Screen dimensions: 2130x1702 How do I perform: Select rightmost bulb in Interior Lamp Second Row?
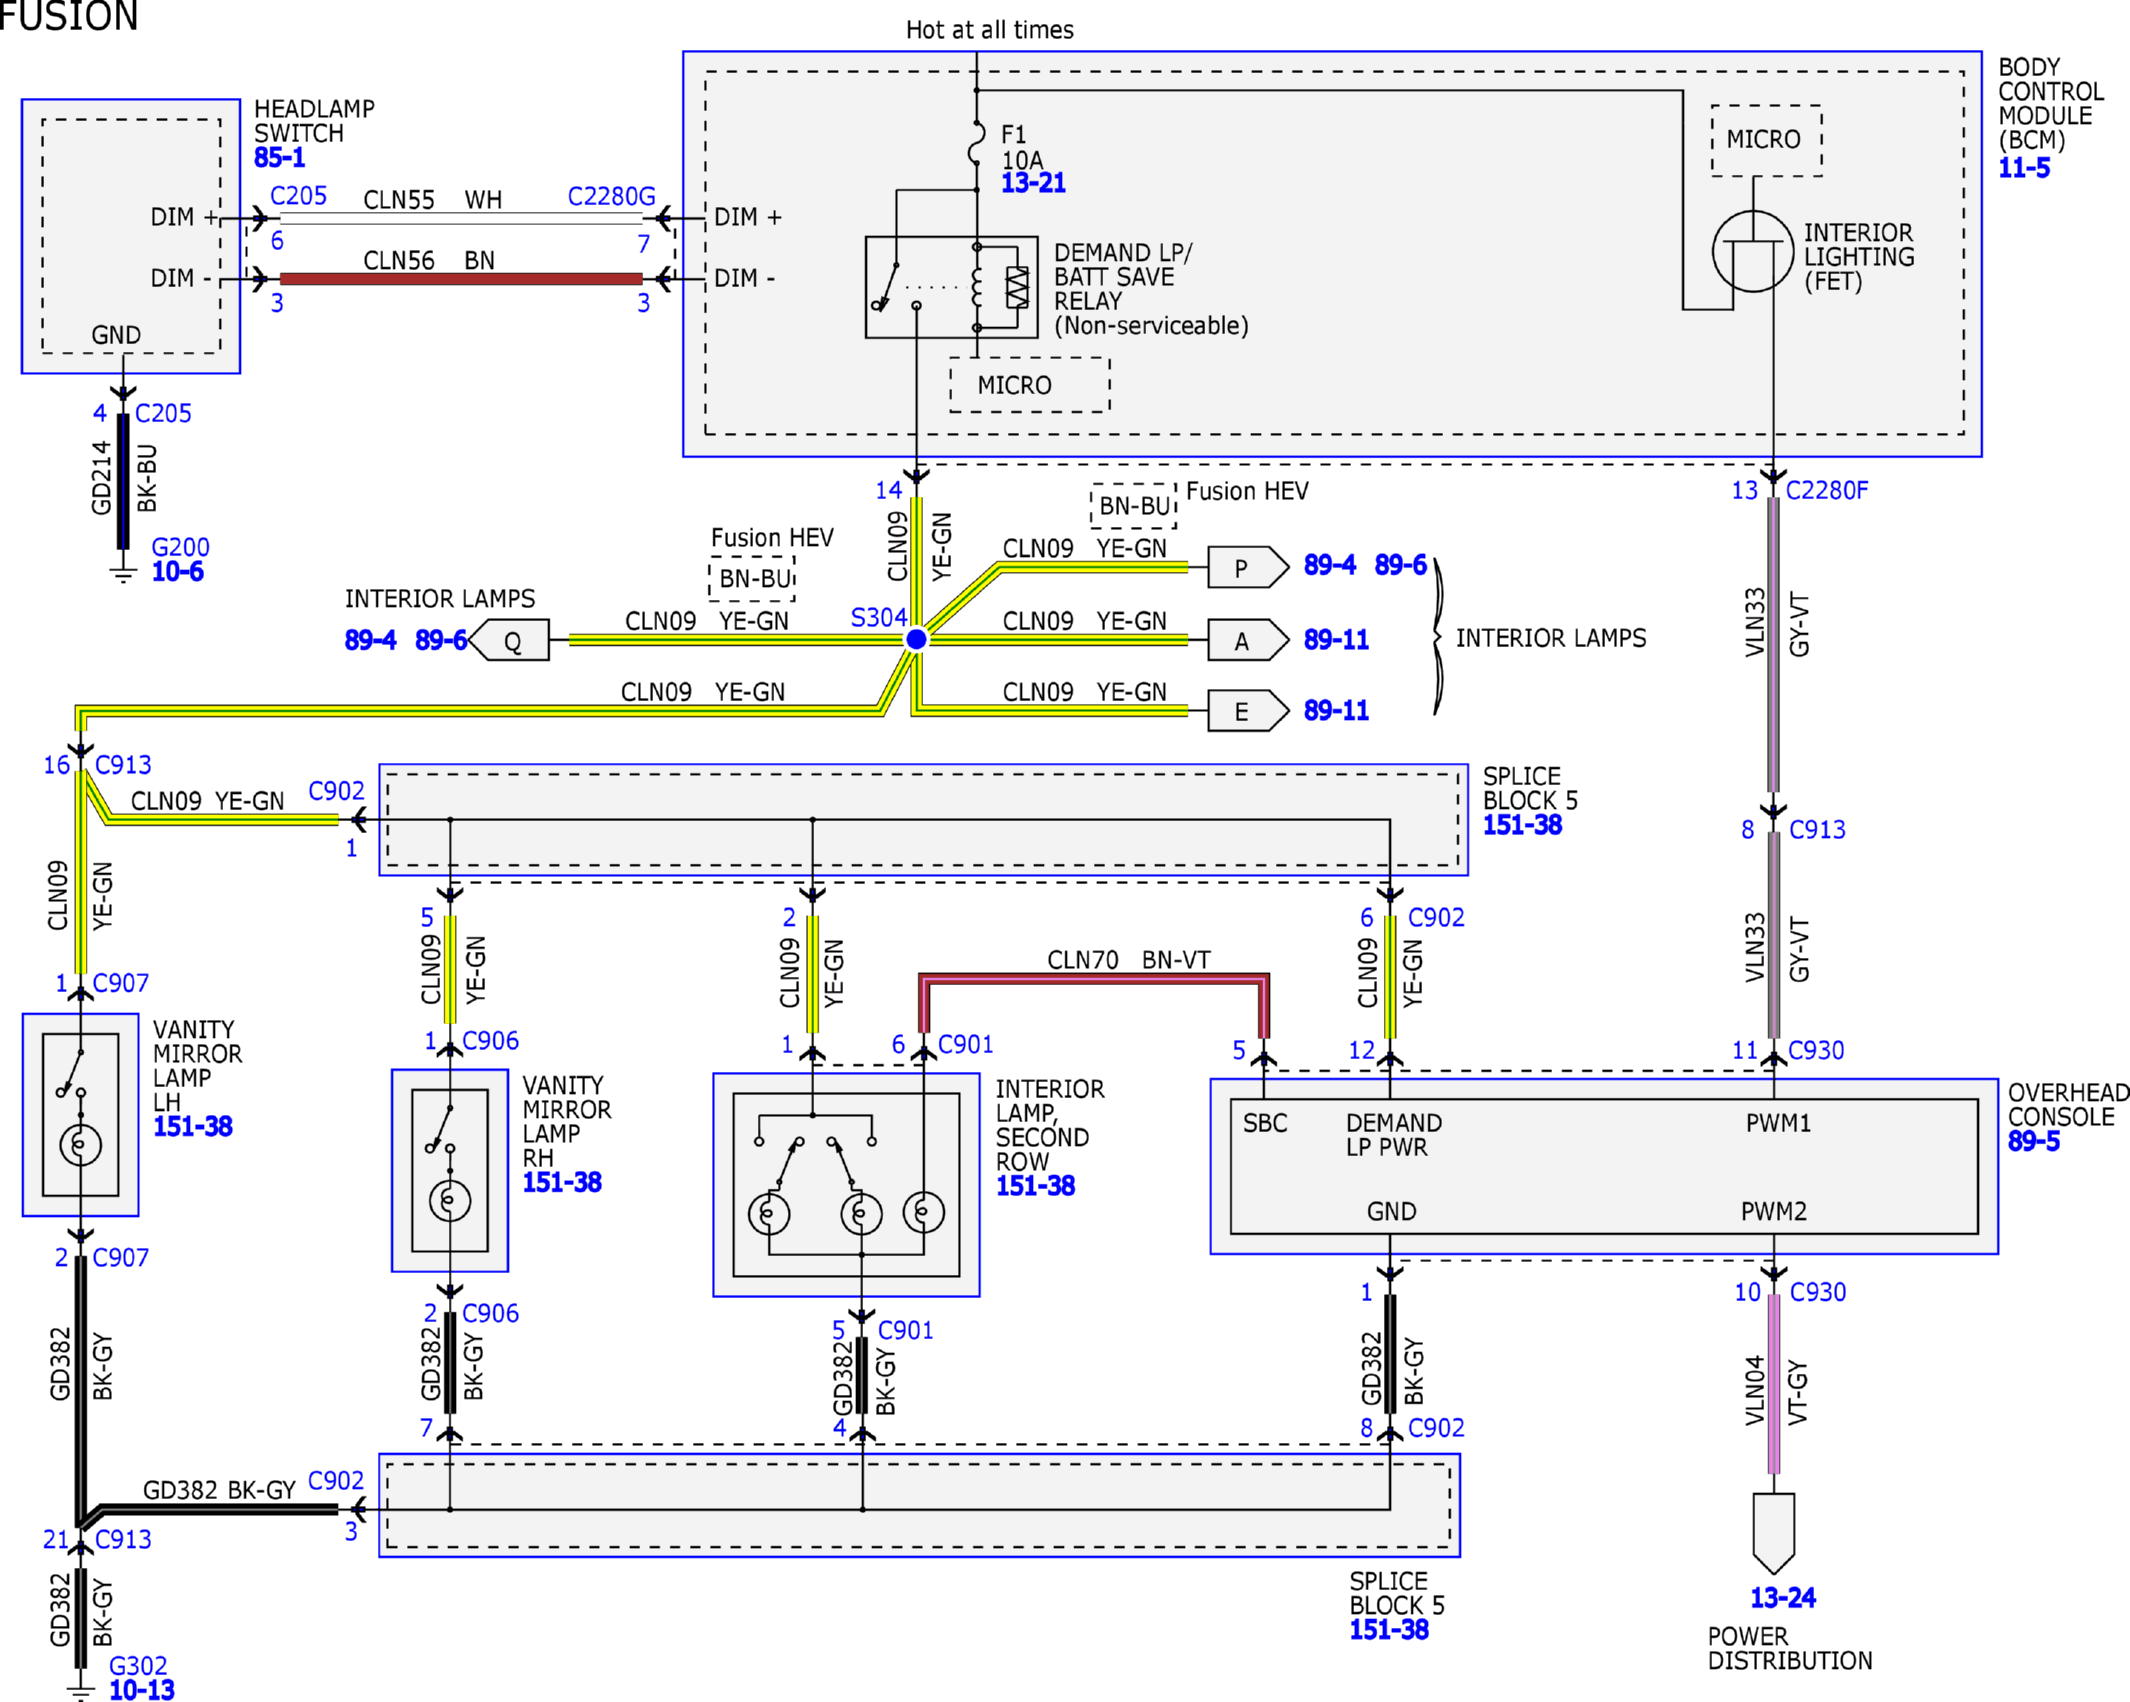pyautogui.click(x=923, y=1212)
